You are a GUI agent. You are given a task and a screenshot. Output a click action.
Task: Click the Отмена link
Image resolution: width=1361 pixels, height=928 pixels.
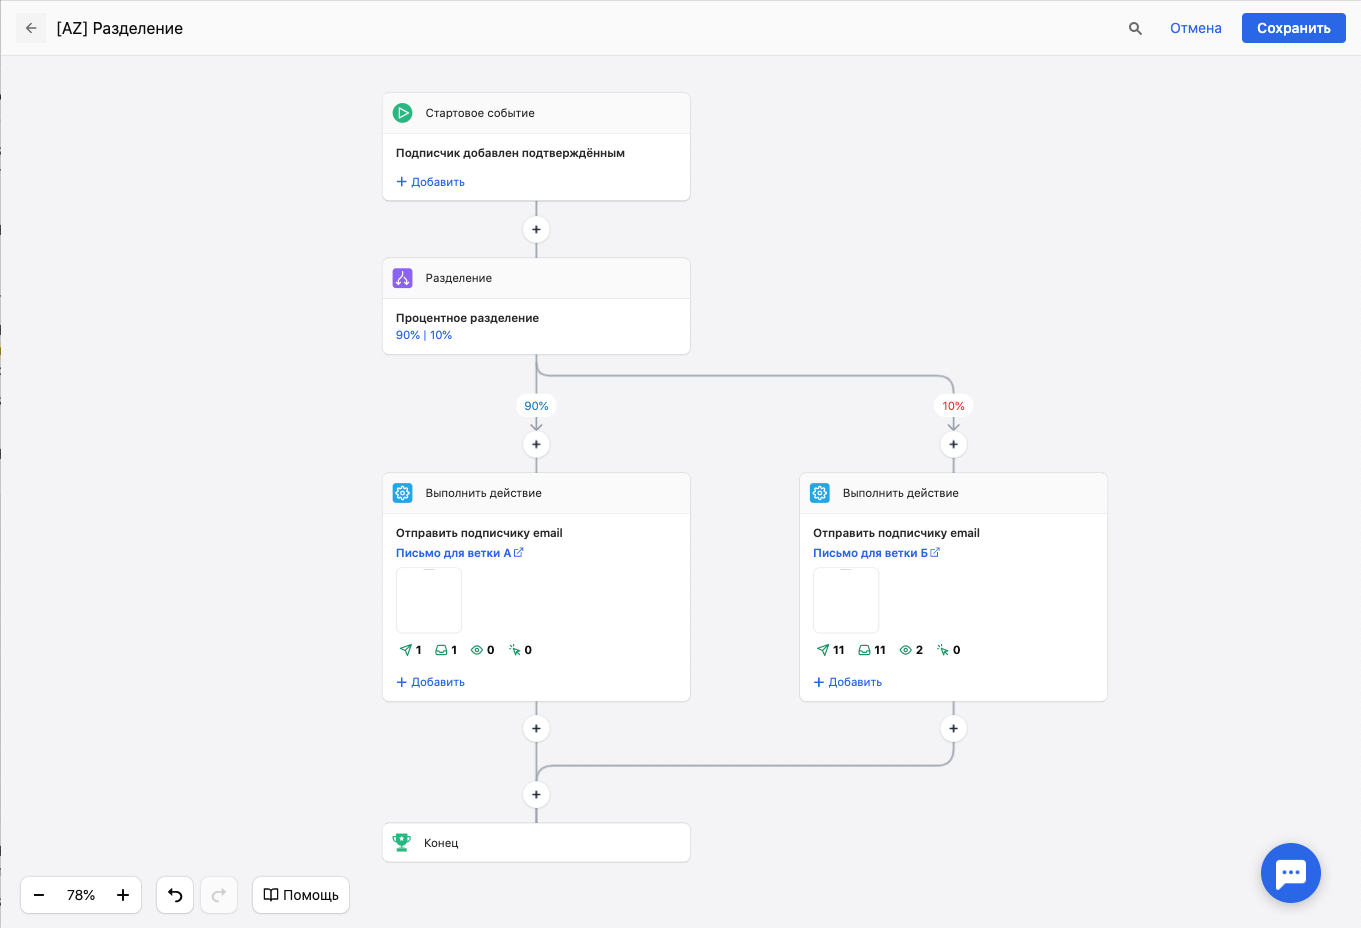1195,28
